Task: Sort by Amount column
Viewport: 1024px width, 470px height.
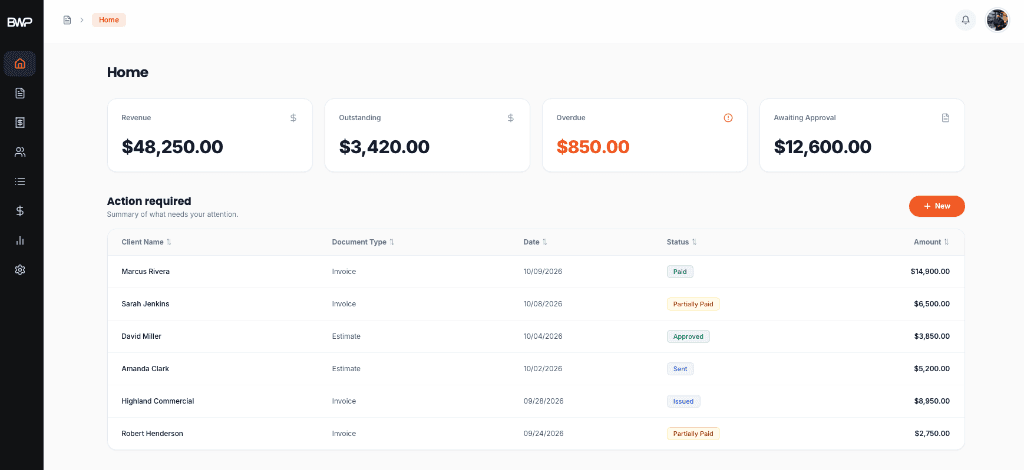Action: click(x=931, y=242)
